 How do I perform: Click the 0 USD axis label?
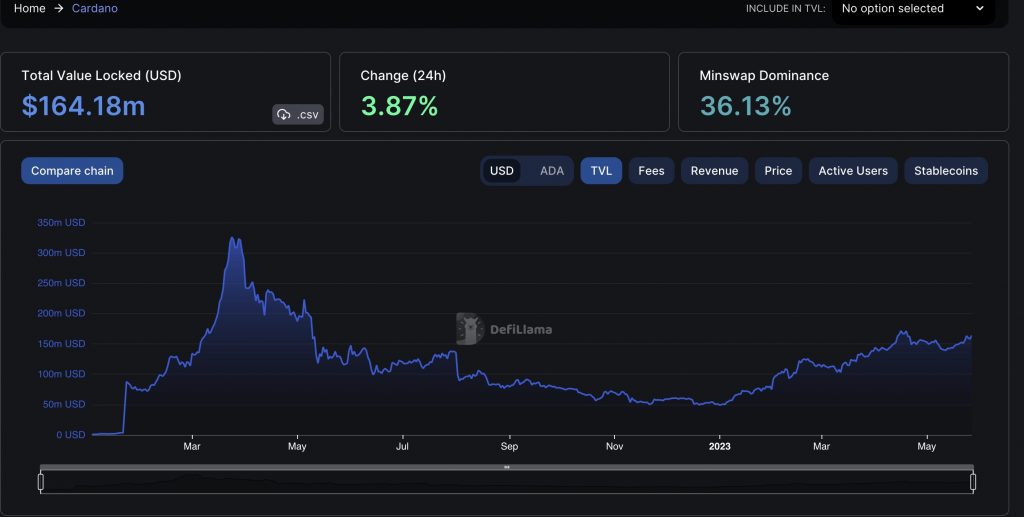pyautogui.click(x=71, y=435)
